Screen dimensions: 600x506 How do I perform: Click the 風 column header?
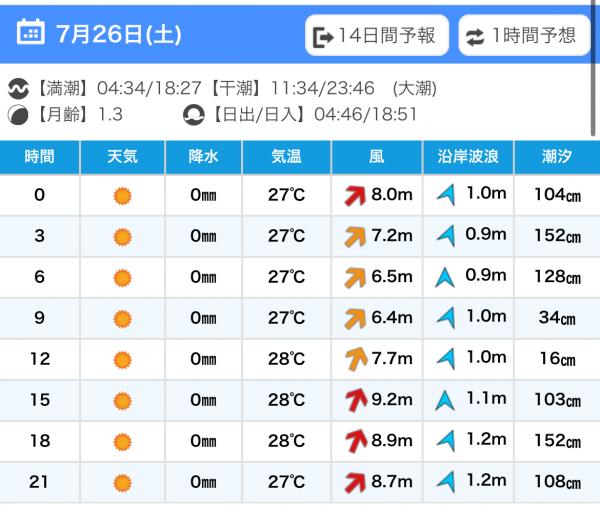tap(377, 157)
